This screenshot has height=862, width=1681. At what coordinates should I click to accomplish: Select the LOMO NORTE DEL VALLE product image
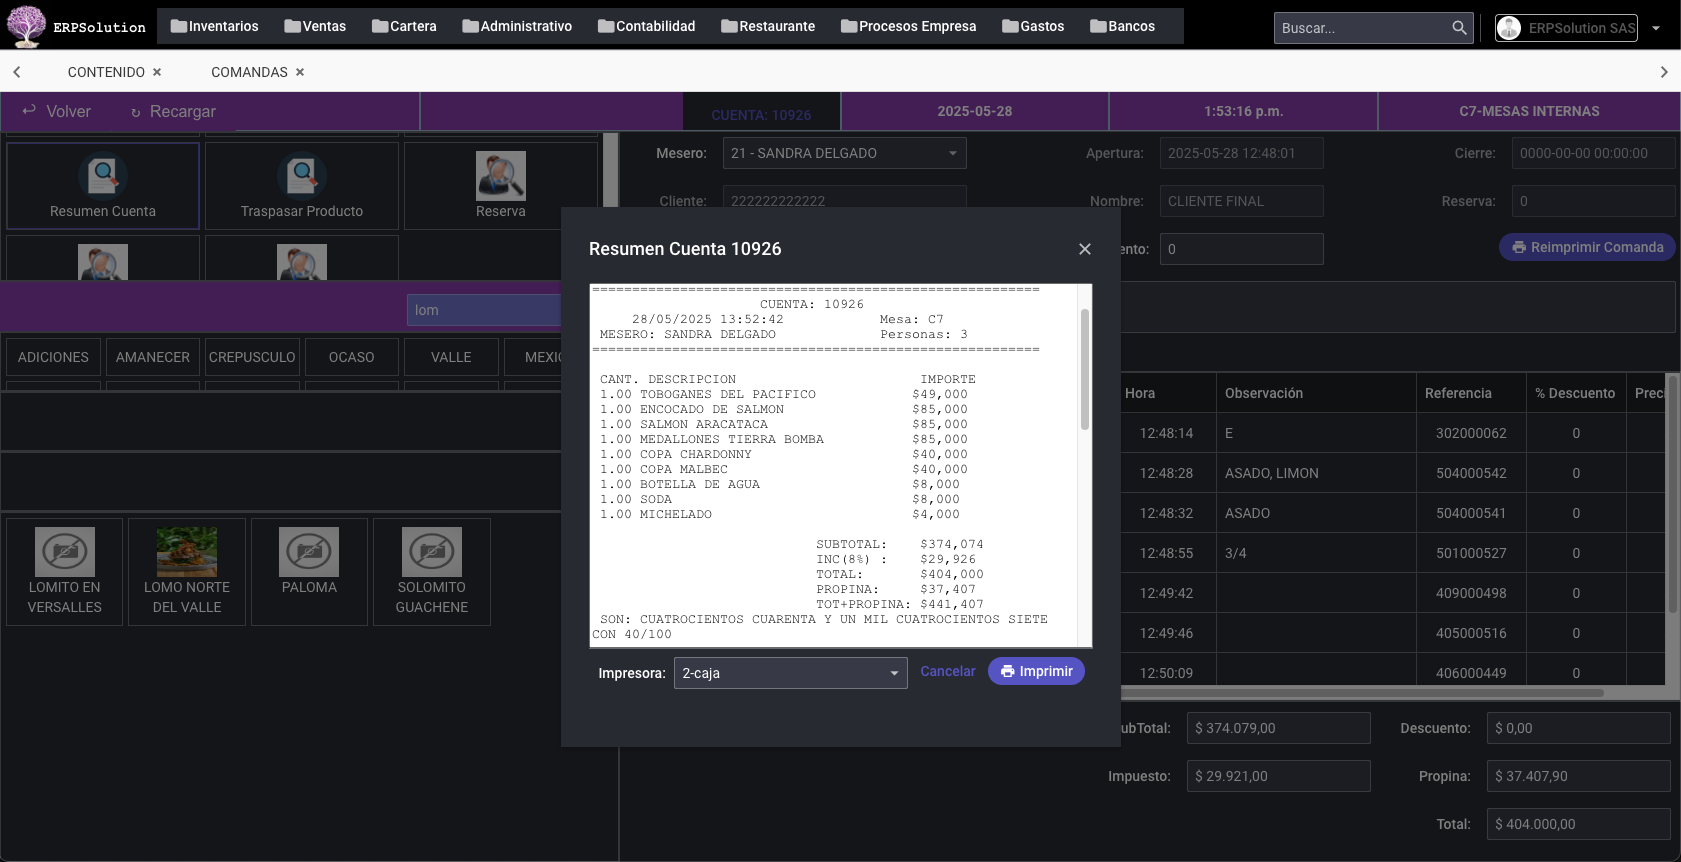[187, 552]
